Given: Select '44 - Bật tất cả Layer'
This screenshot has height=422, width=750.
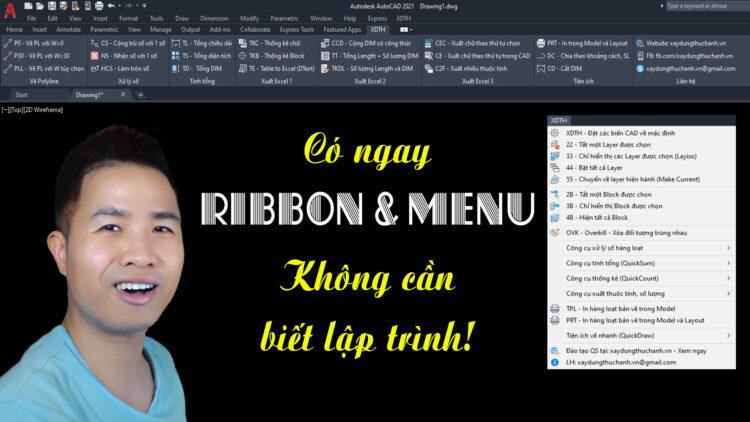Looking at the screenshot, I should [641, 168].
